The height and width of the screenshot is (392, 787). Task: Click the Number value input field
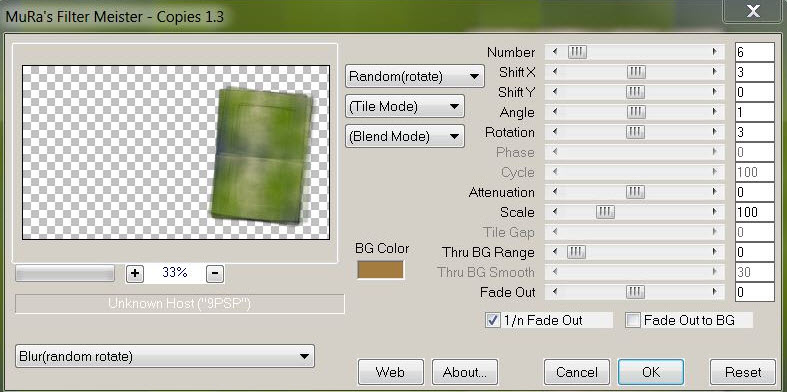pyautogui.click(x=754, y=52)
